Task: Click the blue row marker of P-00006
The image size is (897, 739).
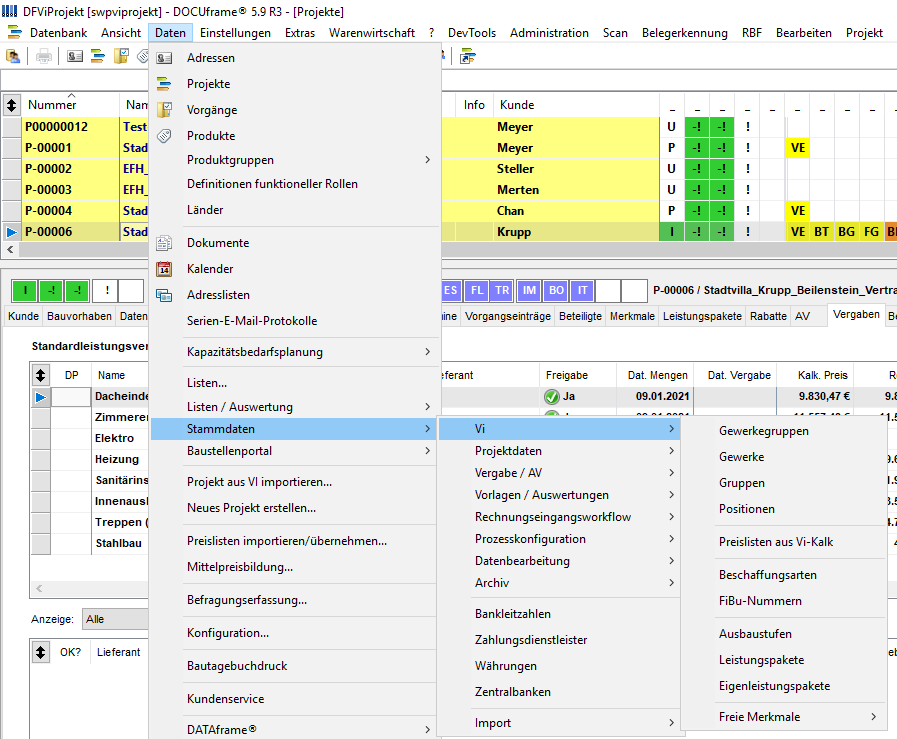Action: point(11,232)
